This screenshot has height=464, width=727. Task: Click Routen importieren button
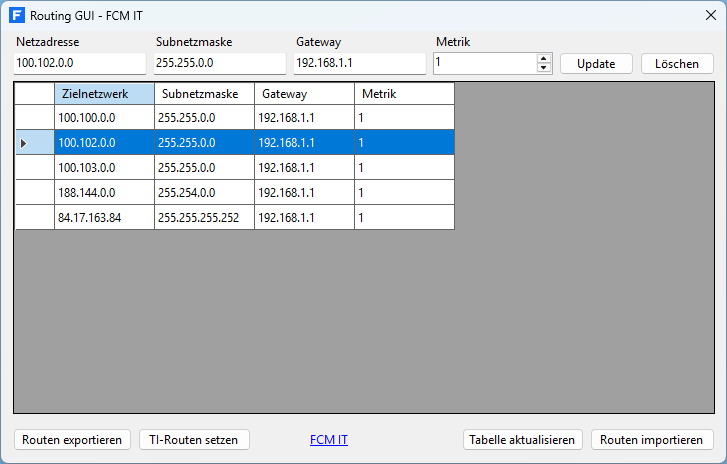pyautogui.click(x=652, y=439)
